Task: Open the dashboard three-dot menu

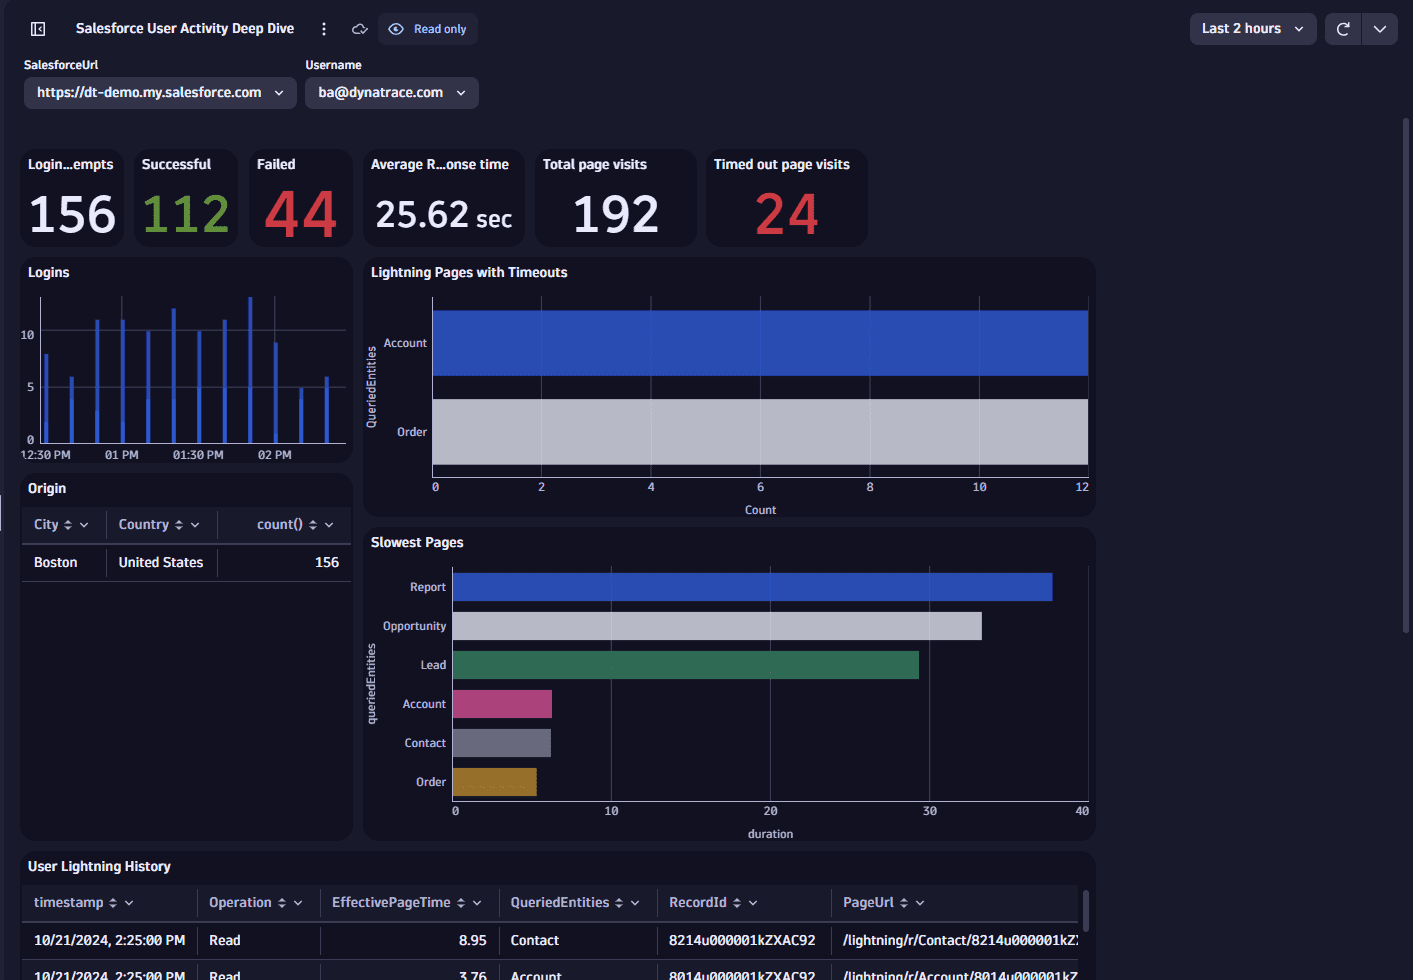Action: (324, 29)
